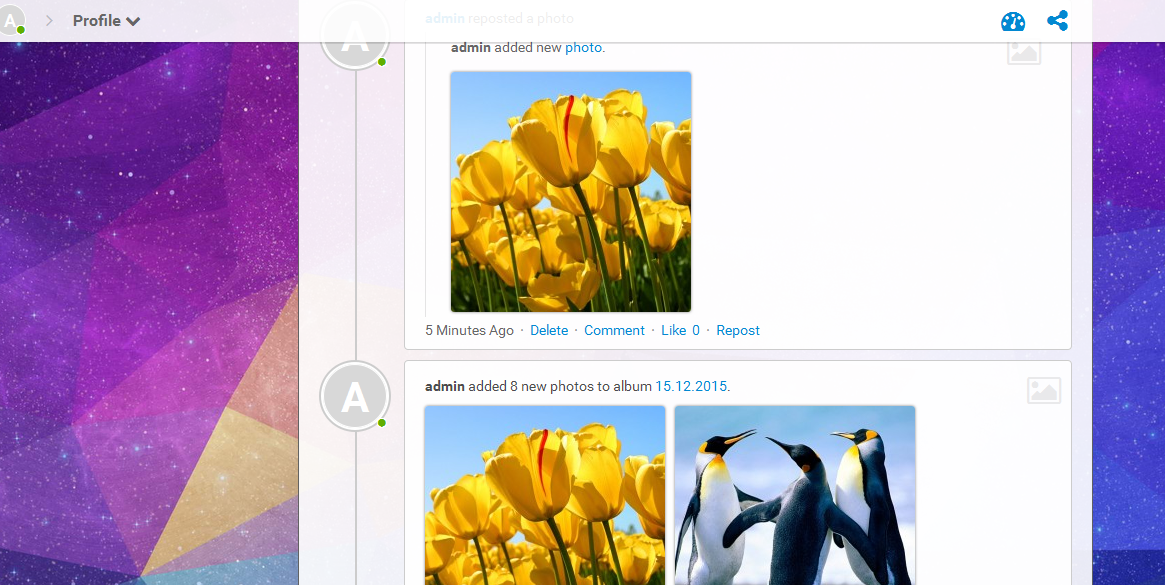
Task: Click the like count 0 next to Like
Action: click(696, 330)
